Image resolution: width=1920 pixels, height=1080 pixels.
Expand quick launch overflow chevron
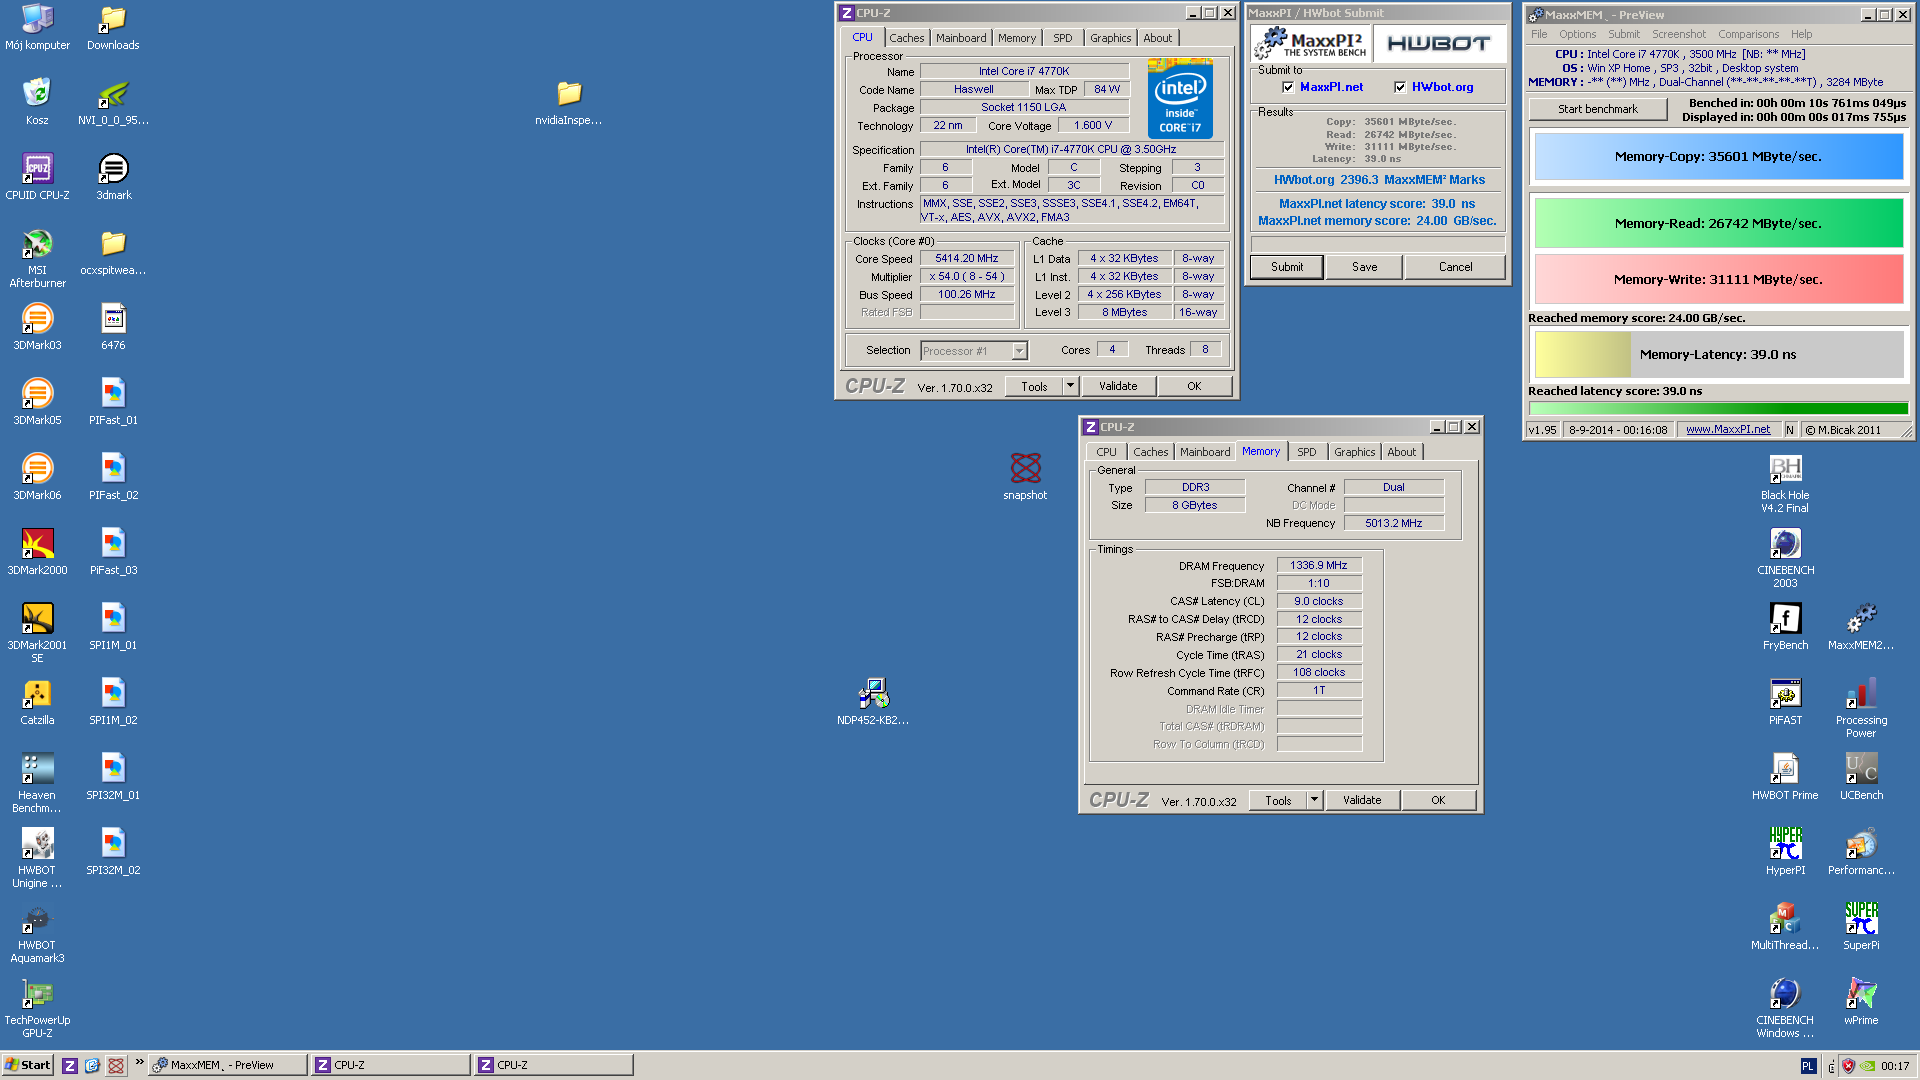(139, 1061)
